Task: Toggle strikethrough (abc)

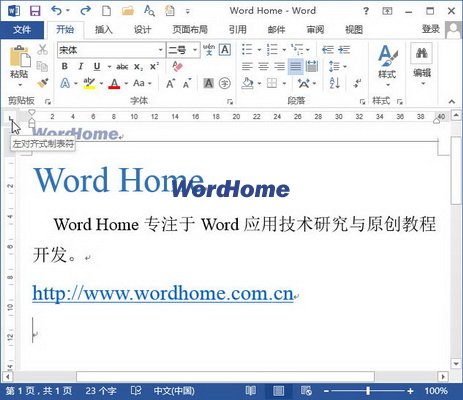Action: click(x=122, y=67)
